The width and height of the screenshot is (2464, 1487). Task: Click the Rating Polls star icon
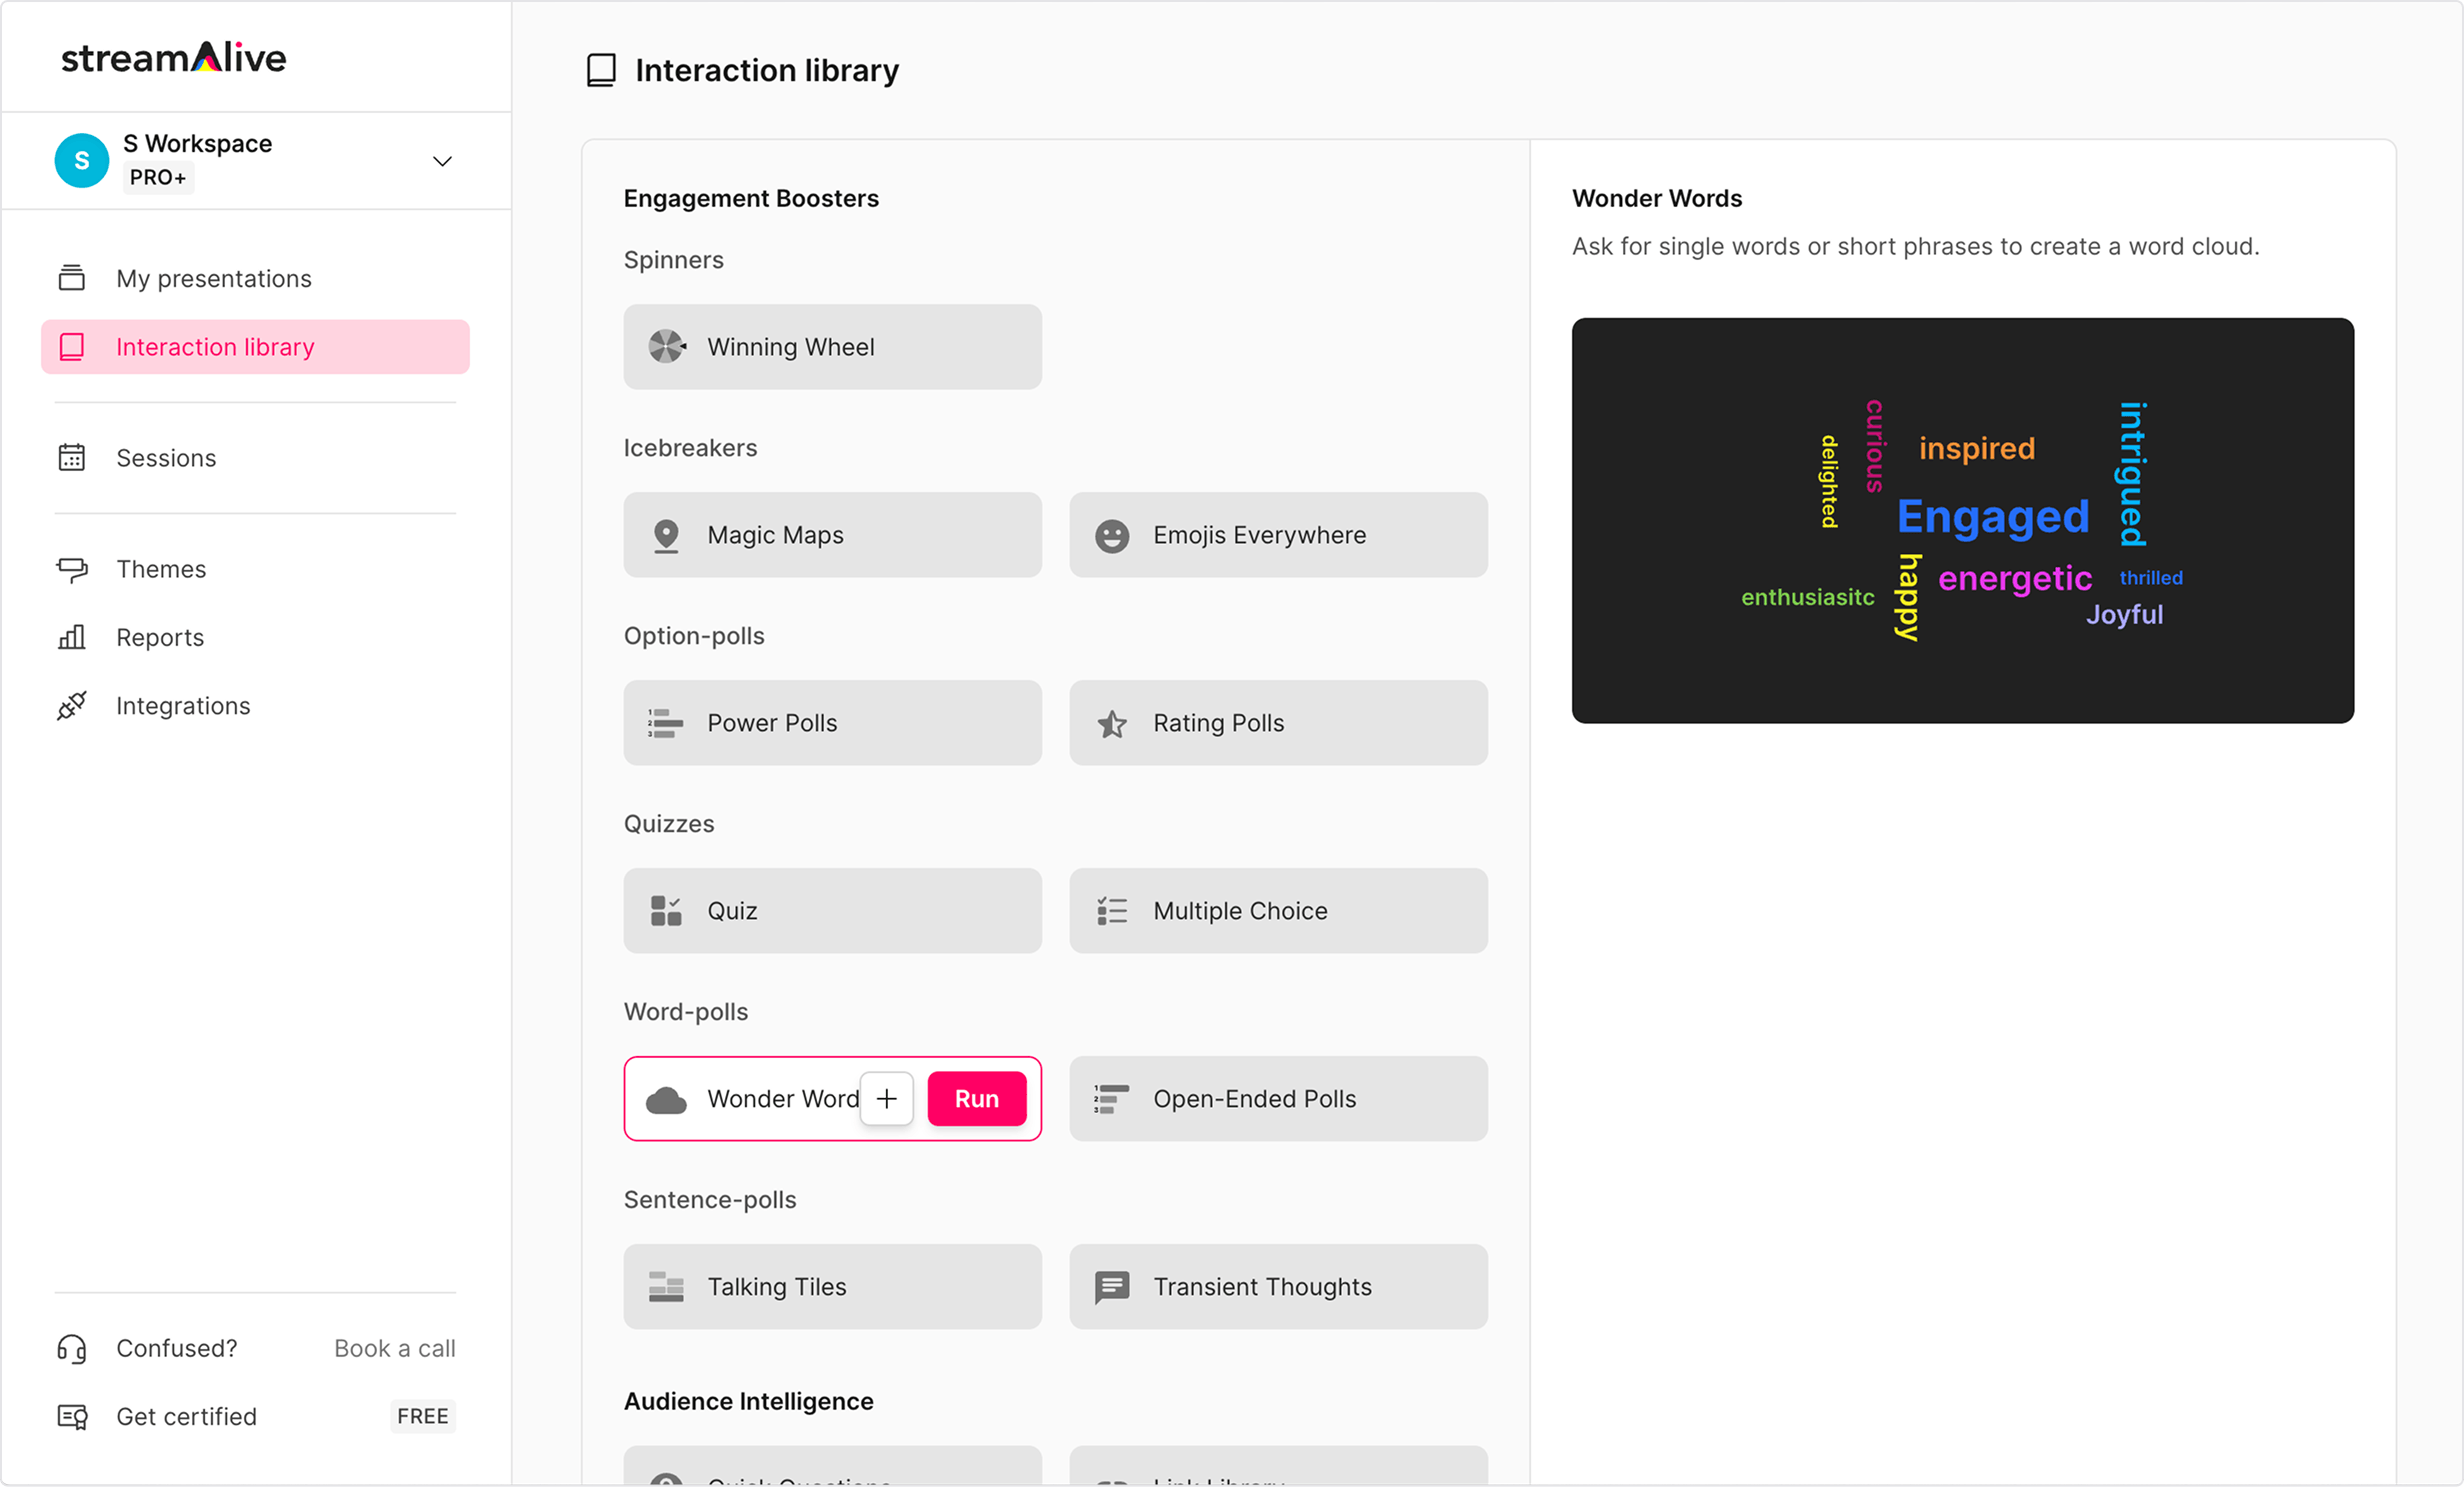pyautogui.click(x=1111, y=723)
